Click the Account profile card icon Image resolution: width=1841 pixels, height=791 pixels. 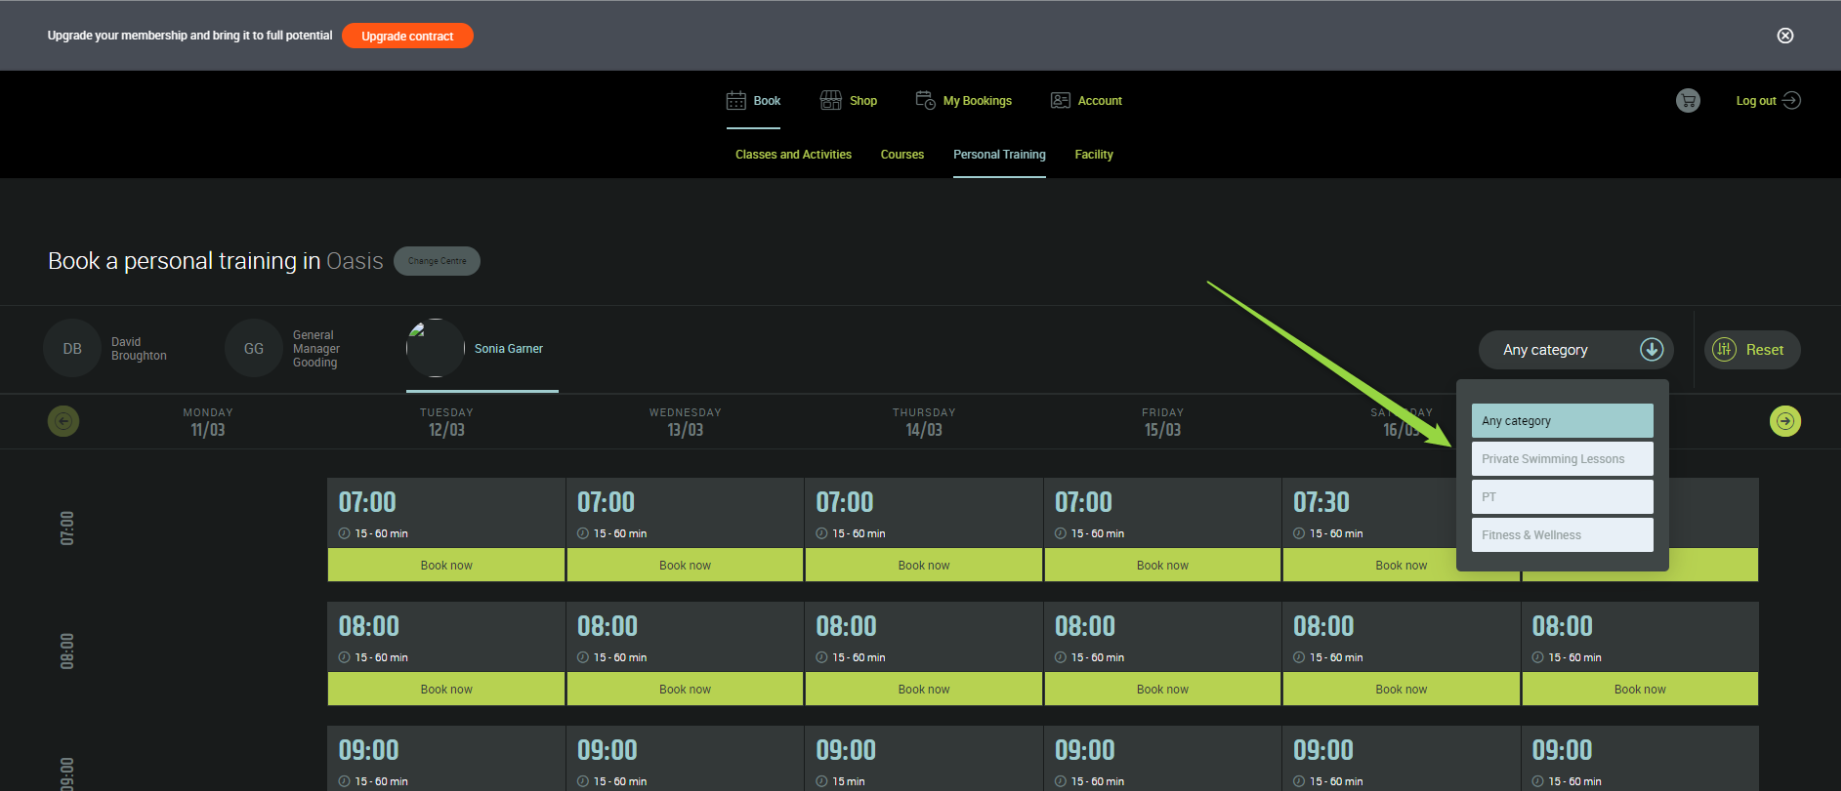[1060, 101]
